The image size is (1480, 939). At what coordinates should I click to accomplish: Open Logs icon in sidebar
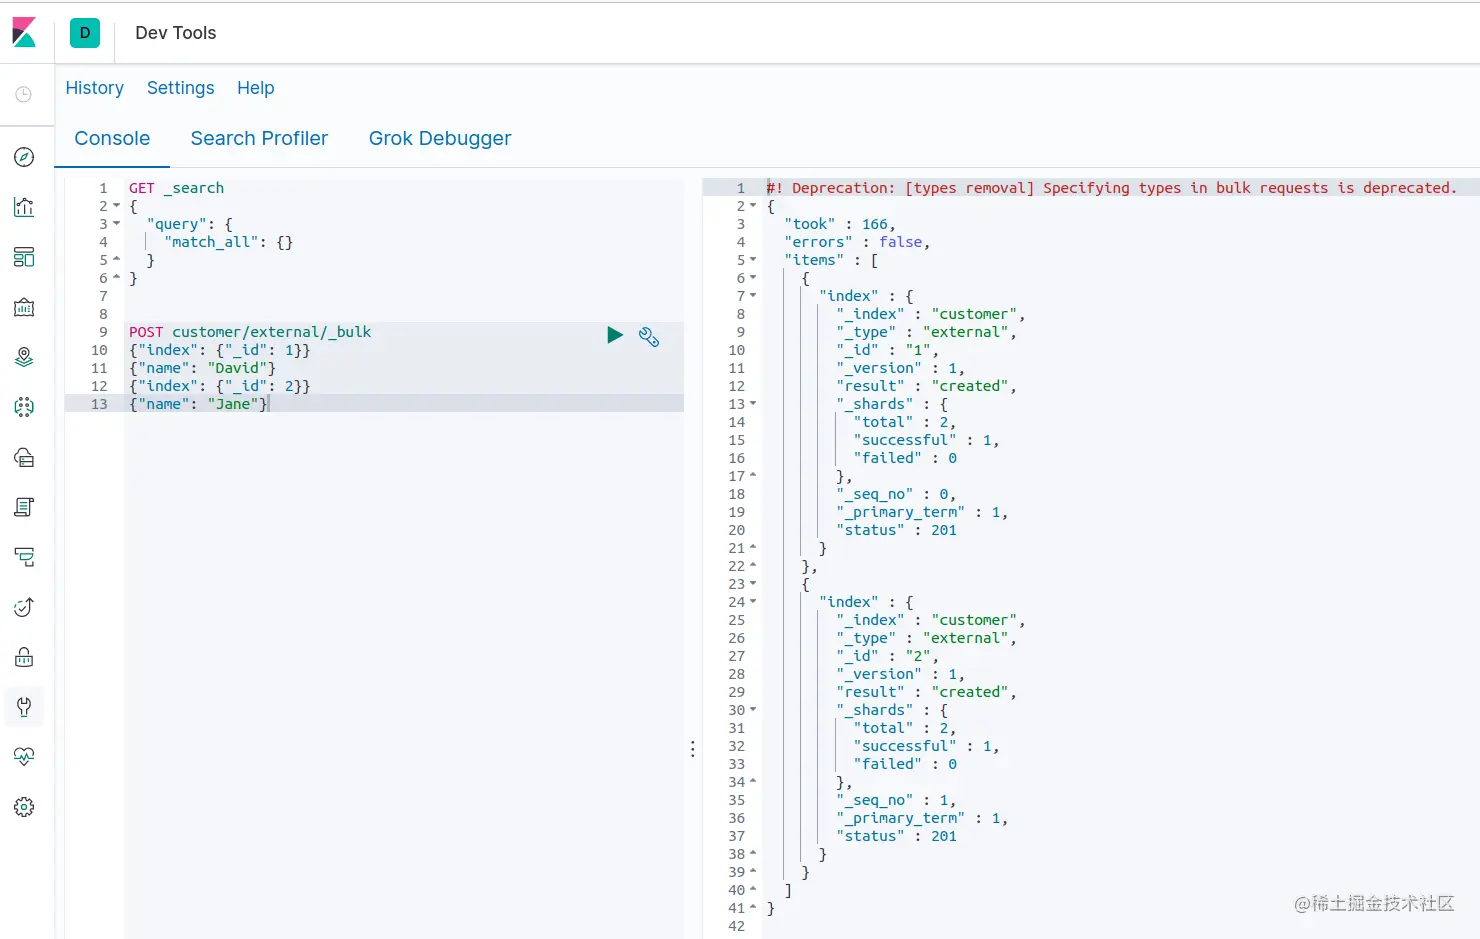tap(24, 507)
